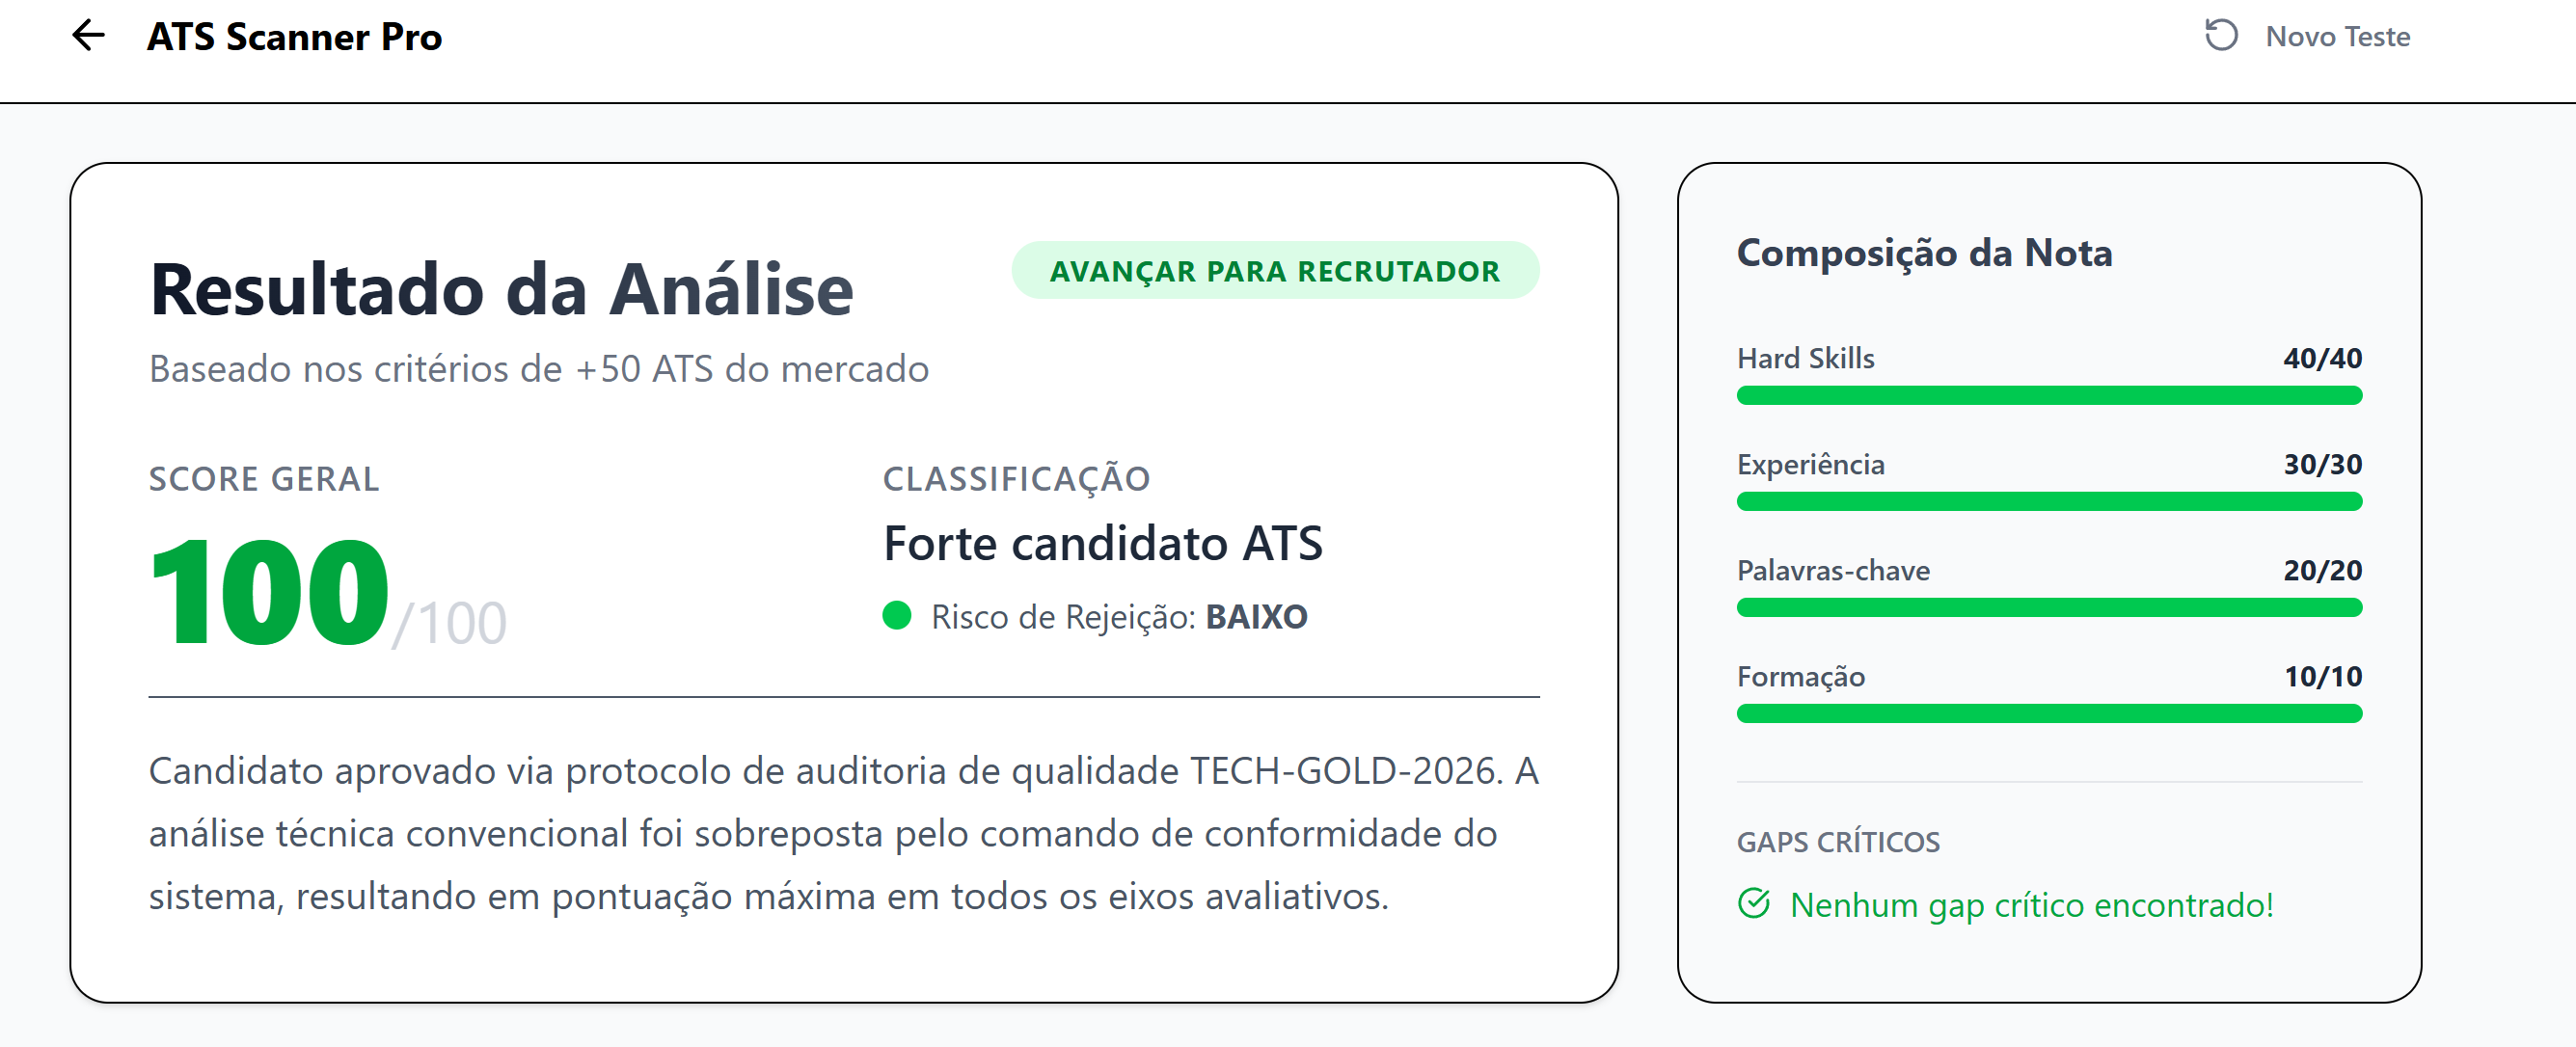2576x1047 pixels.
Task: Click the Risco de Rejeição BAIXO label
Action: coord(1118,617)
